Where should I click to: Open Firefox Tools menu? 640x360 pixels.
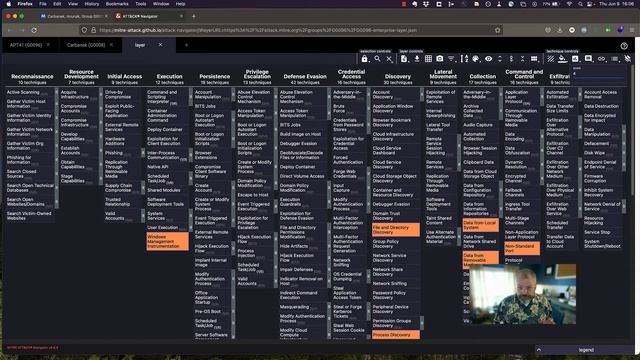[x=141, y=4]
